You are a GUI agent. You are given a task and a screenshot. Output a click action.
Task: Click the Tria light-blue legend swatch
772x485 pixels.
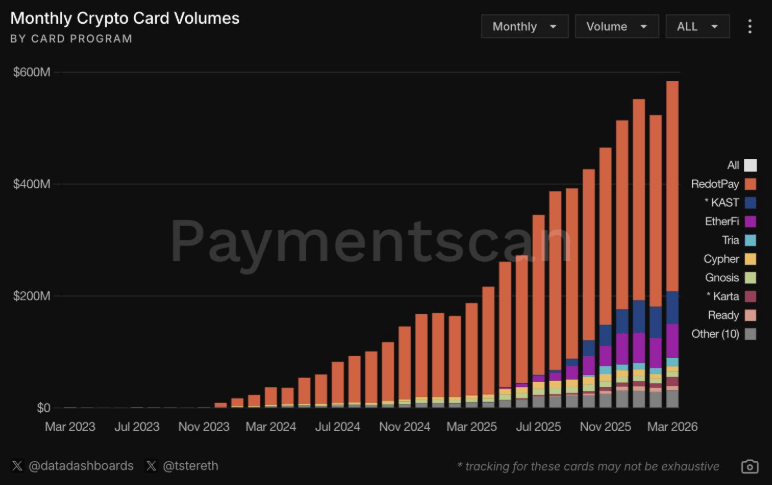(751, 240)
